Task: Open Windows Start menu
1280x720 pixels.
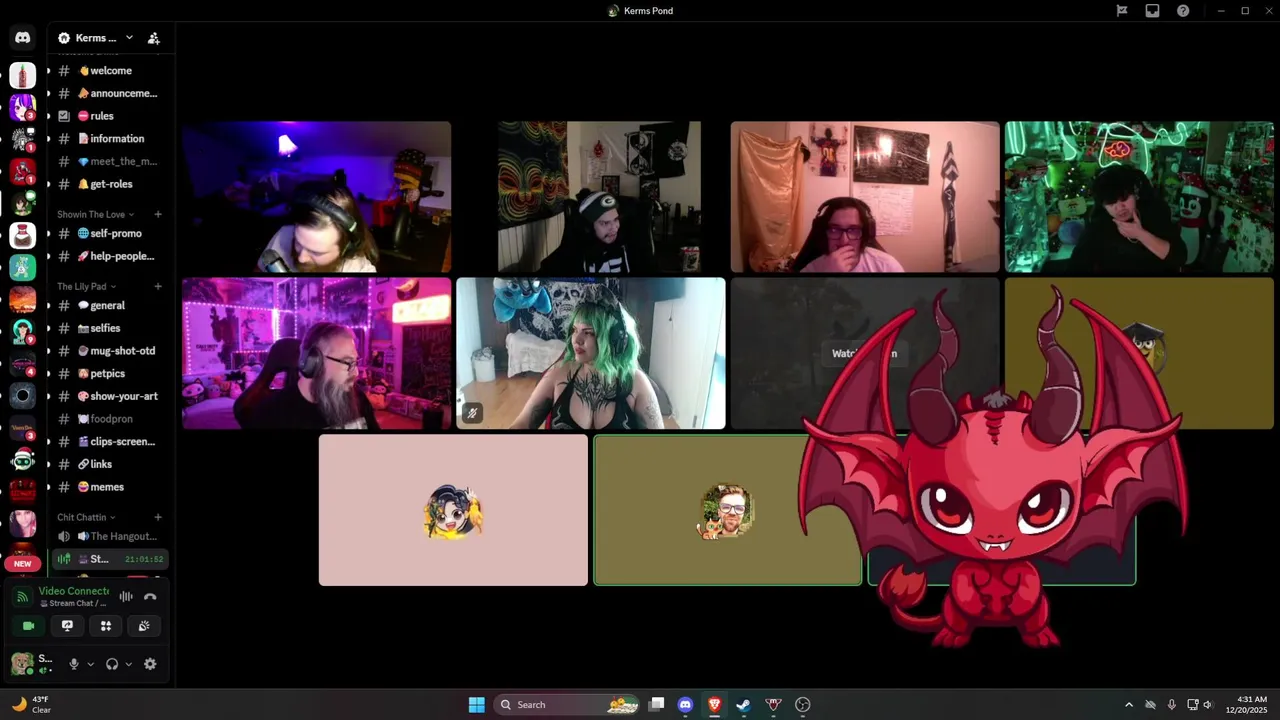Action: pos(477,705)
